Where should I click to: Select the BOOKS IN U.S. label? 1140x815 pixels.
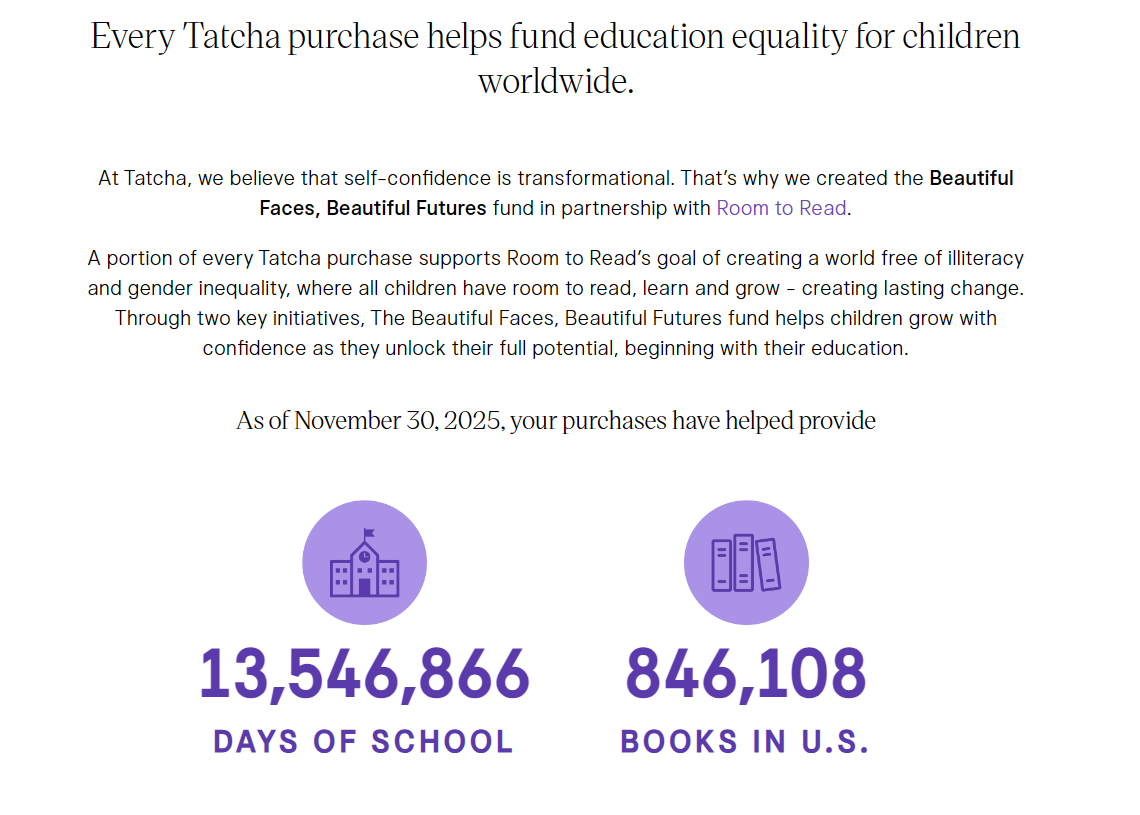coord(745,742)
